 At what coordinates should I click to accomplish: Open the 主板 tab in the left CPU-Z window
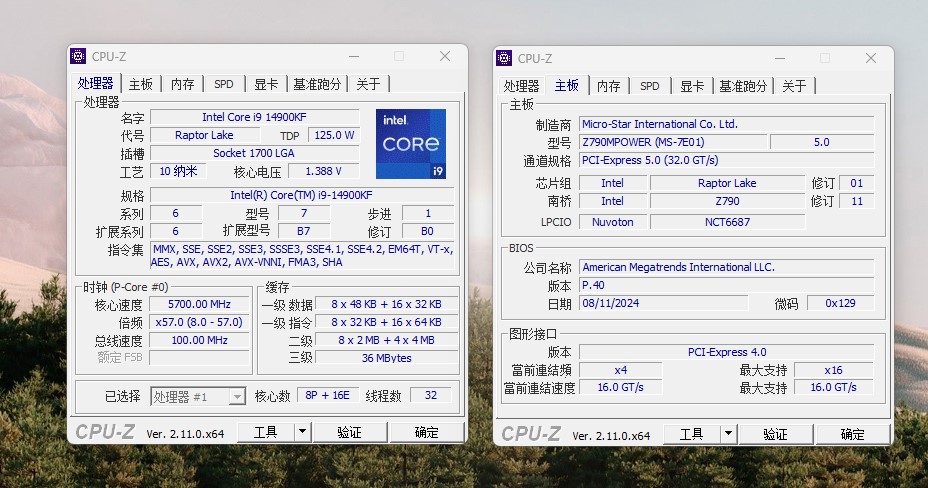coord(141,84)
